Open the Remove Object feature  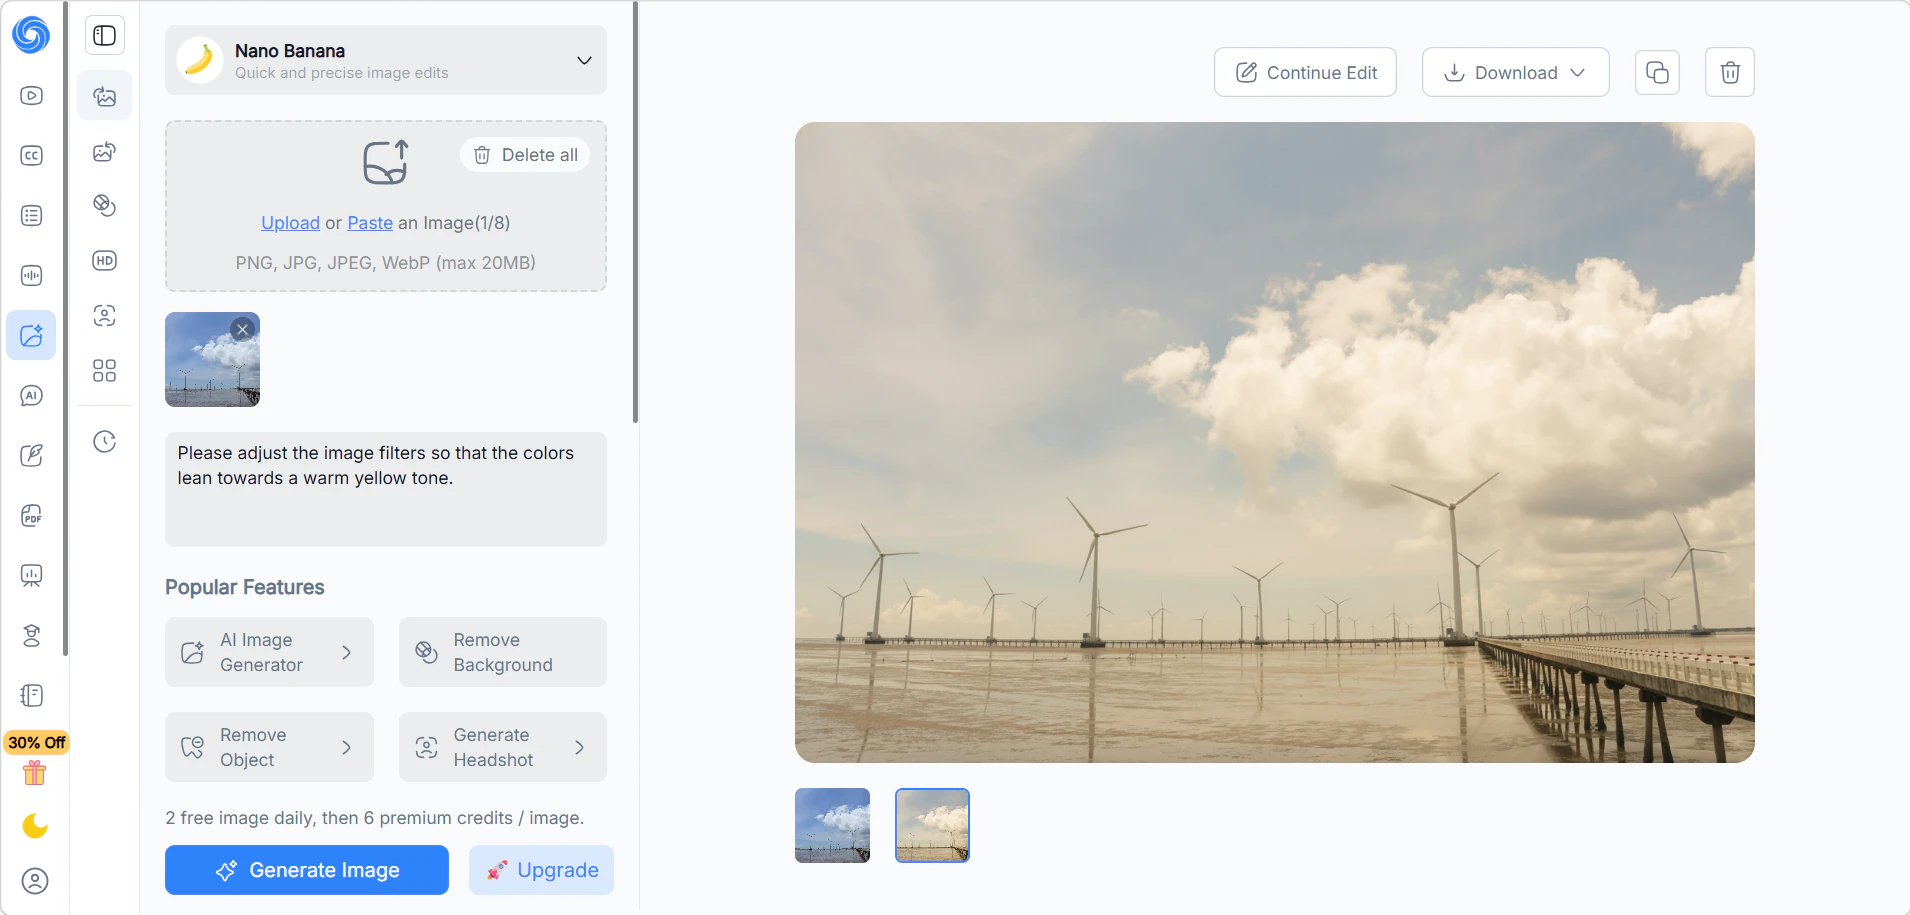point(269,747)
